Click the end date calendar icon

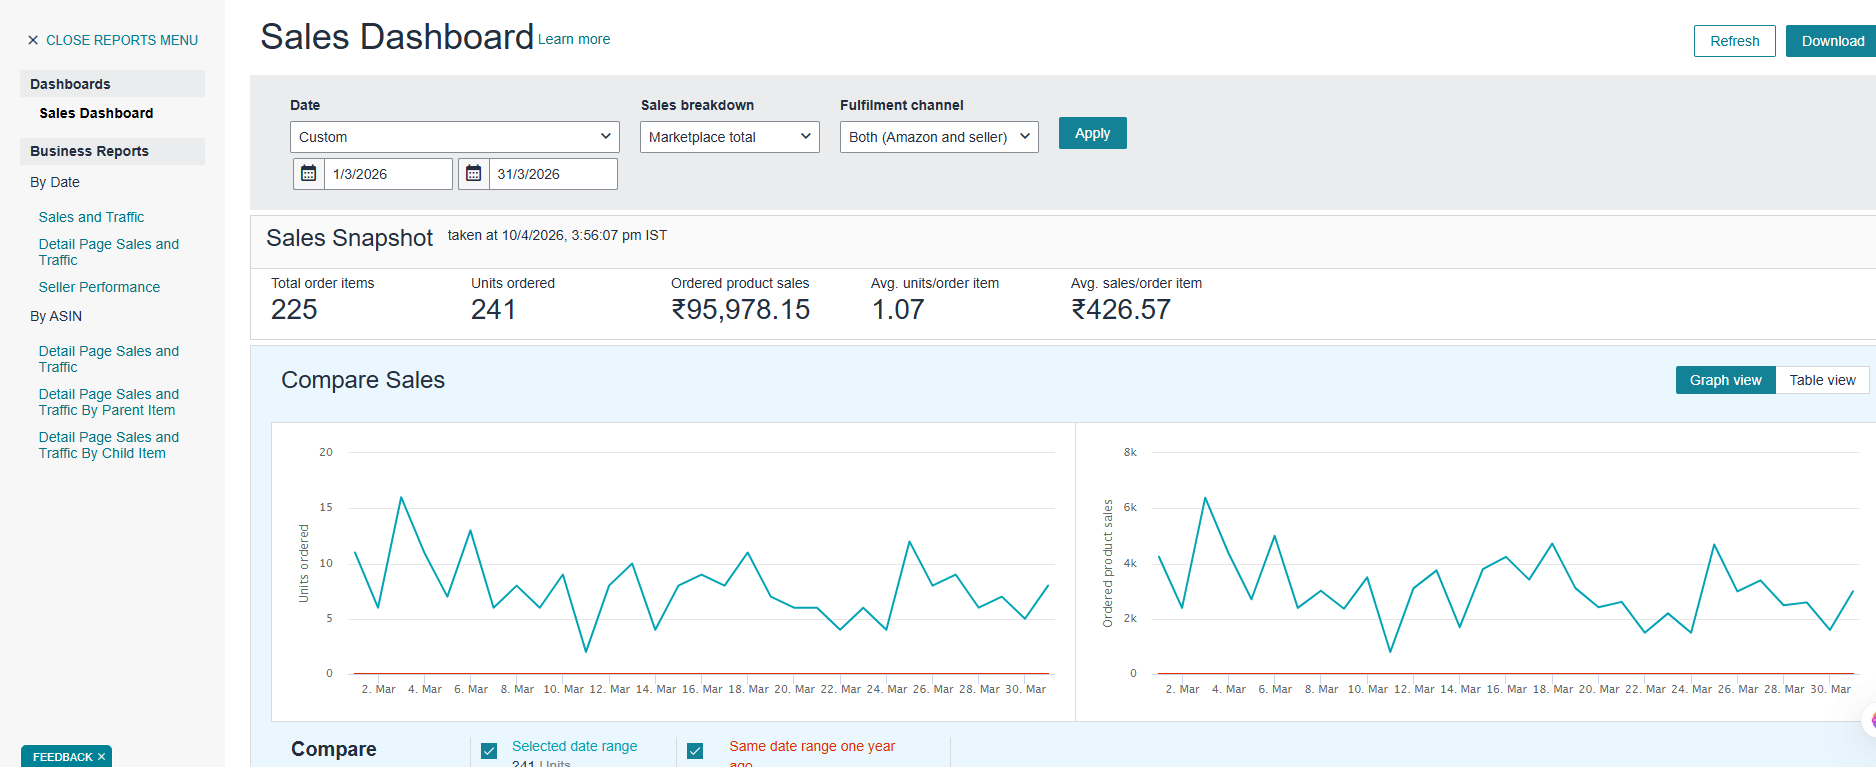474,174
